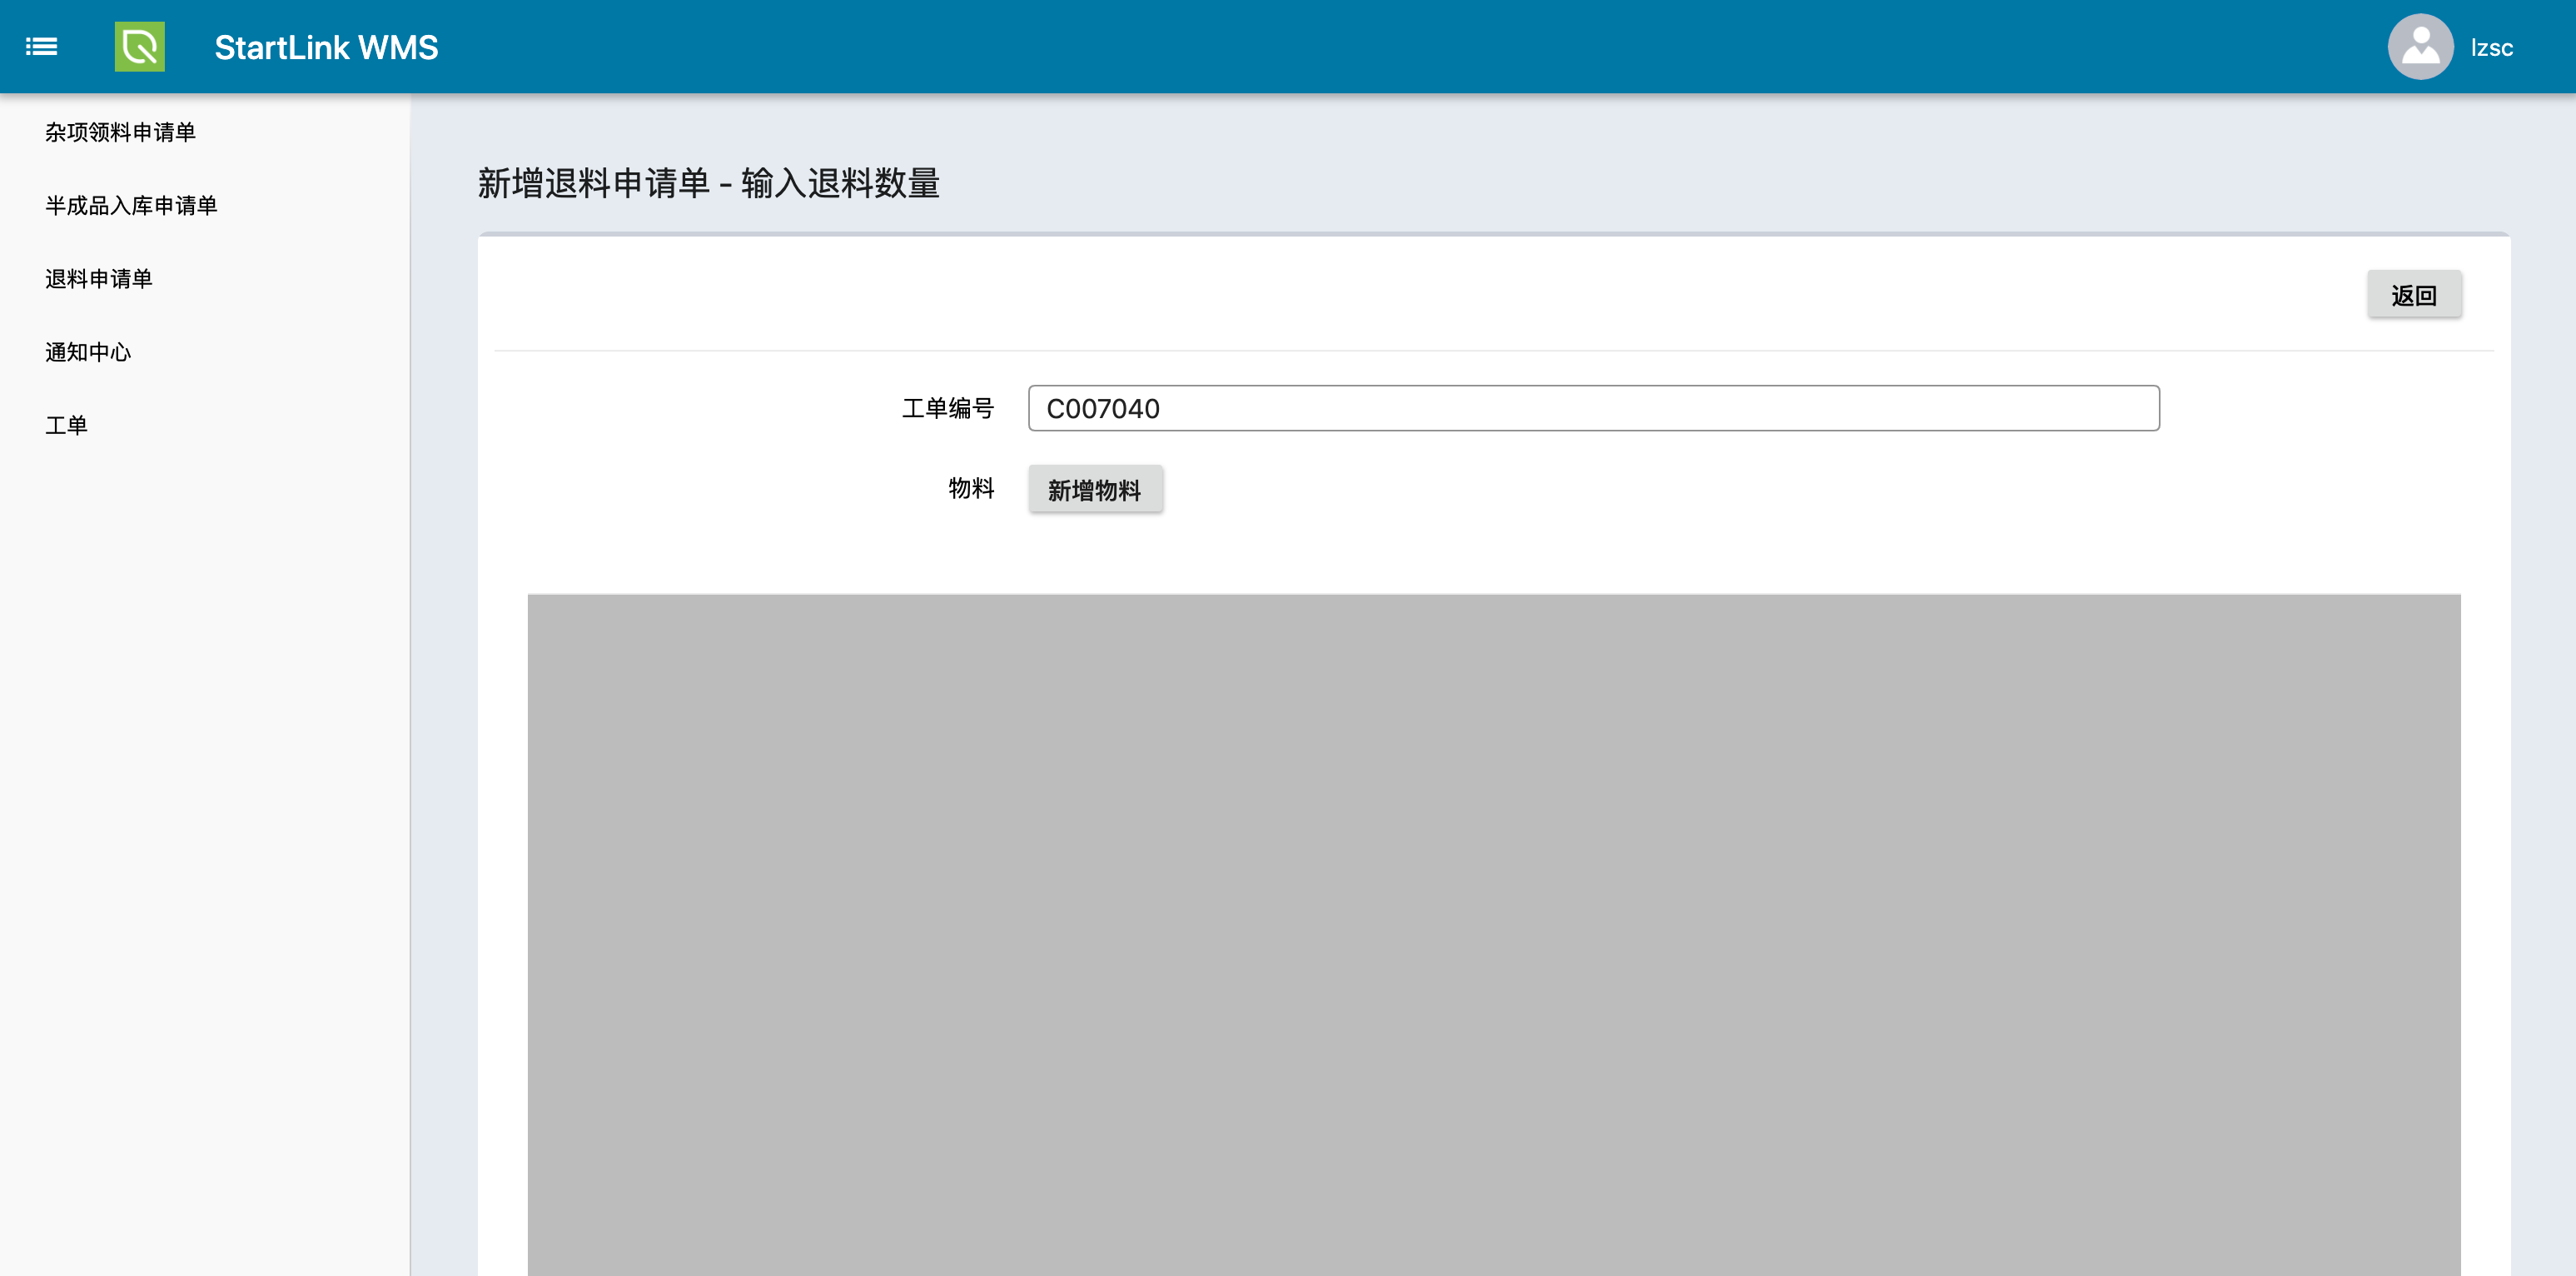Focus the 工单编号 input field
The width and height of the screenshot is (2576, 1276).
point(1594,408)
